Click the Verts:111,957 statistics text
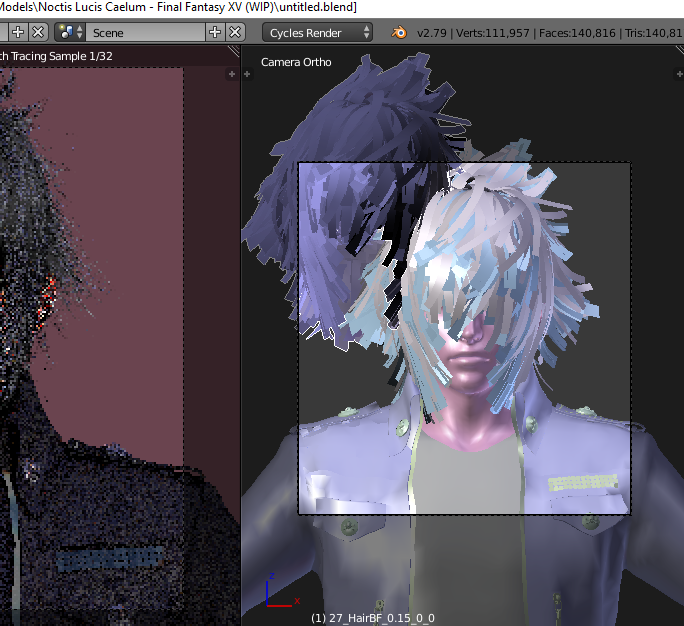This screenshot has height=626, width=684. click(x=492, y=33)
